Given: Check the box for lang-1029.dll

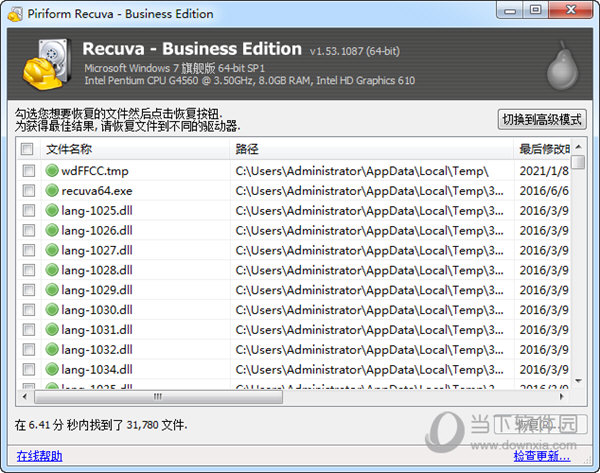Looking at the screenshot, I should tap(29, 290).
